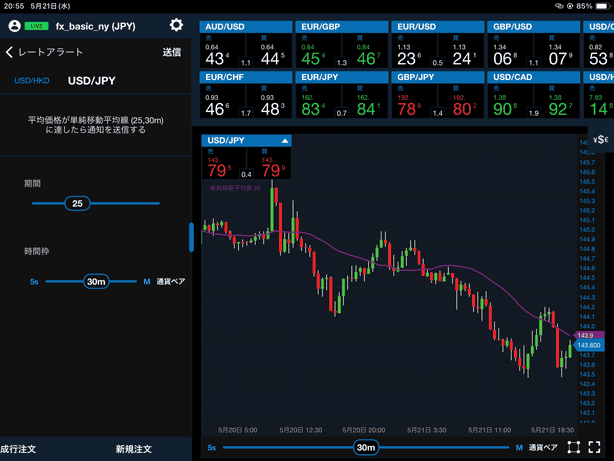Tap the fx_basic_ny (JPY) account name
This screenshot has height=461, width=614.
point(96,27)
